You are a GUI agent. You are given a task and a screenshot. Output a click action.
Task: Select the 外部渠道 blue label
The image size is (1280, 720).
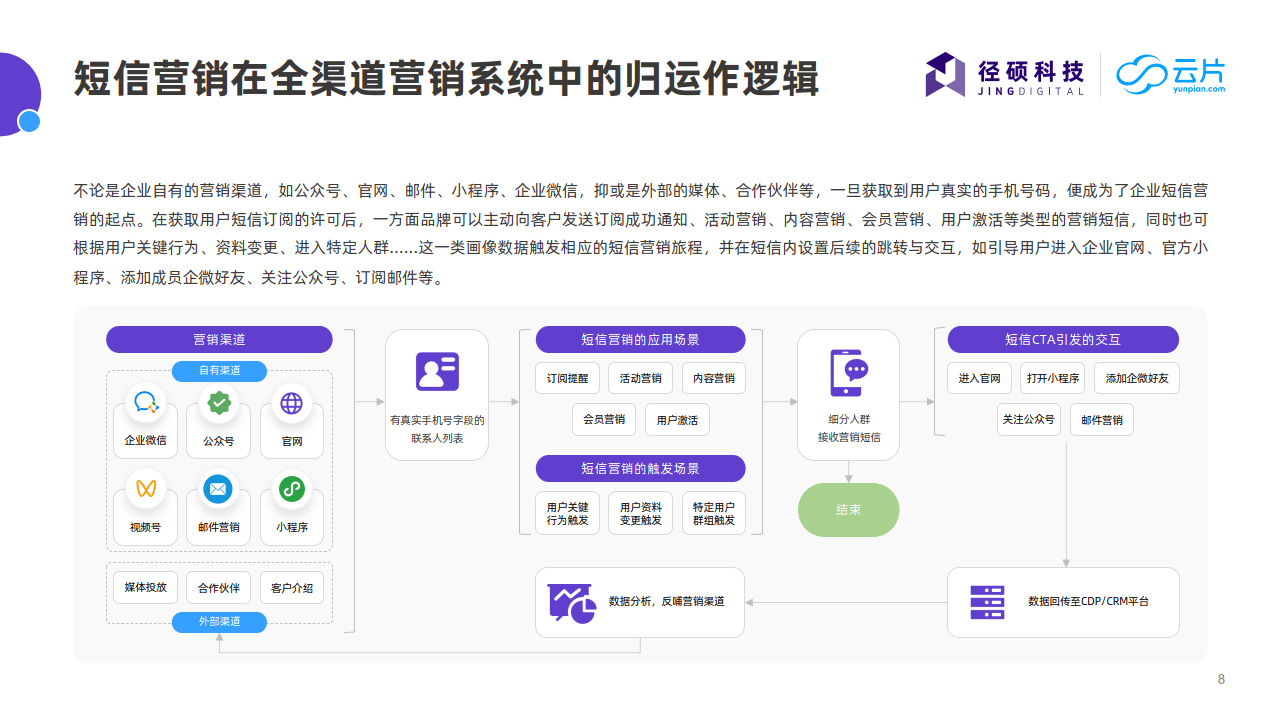click(219, 622)
